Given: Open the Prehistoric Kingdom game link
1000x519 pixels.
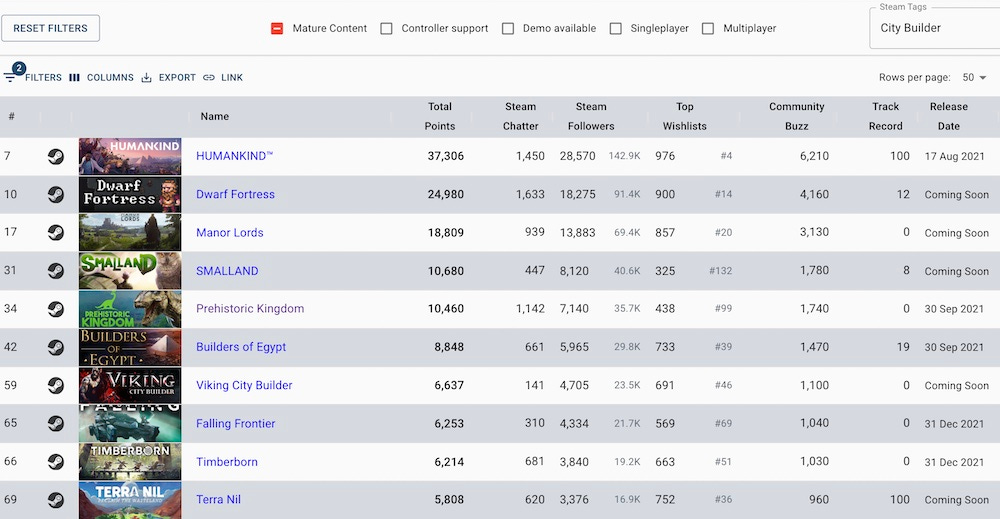Looking at the screenshot, I should (x=250, y=309).
